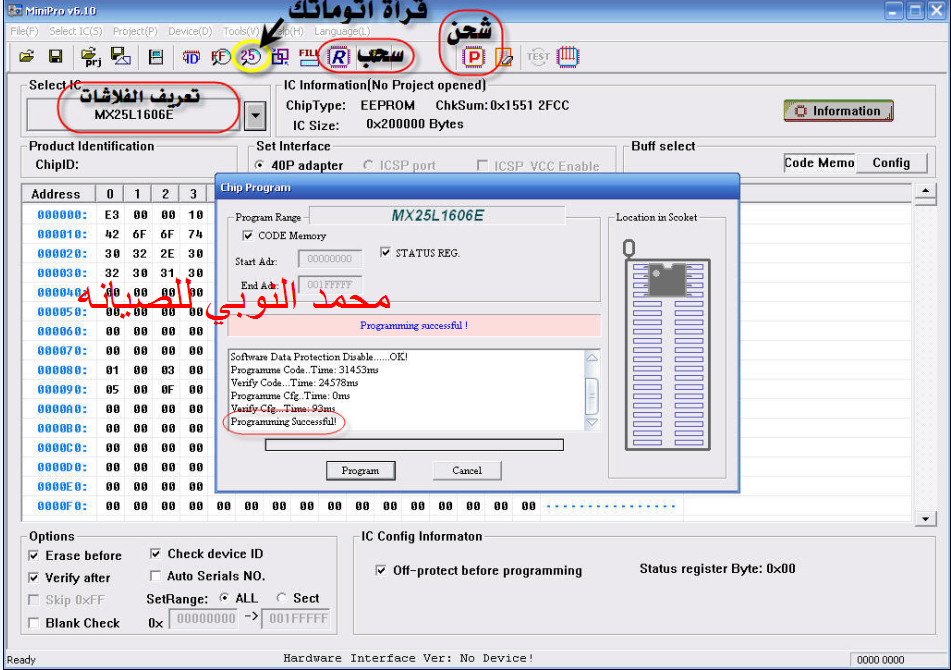Click the read chip ID icon
Viewport: 951px width, 670px height.
[x=190, y=57]
